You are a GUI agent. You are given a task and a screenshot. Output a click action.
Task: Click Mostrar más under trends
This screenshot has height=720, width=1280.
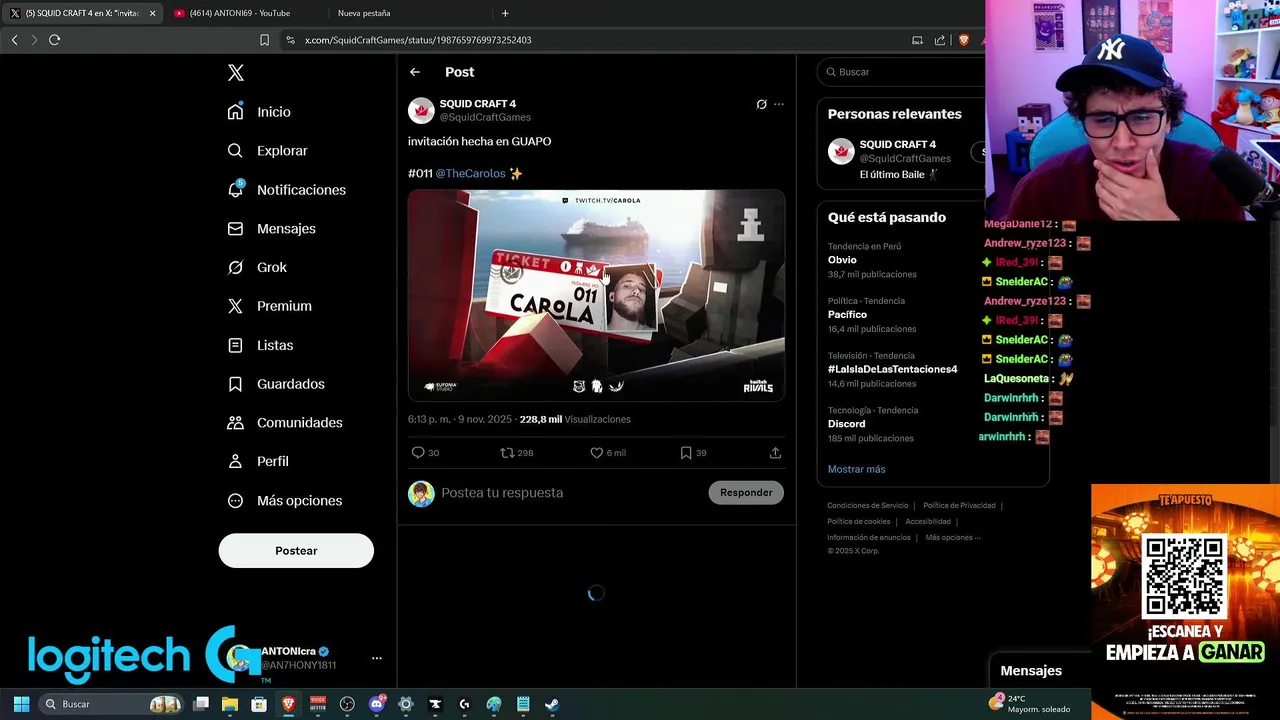coord(856,469)
